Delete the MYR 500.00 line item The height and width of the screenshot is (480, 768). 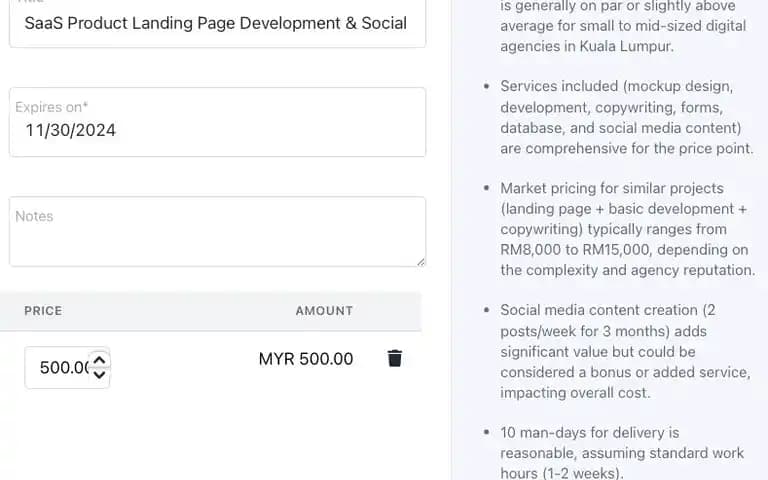pyautogui.click(x=395, y=359)
